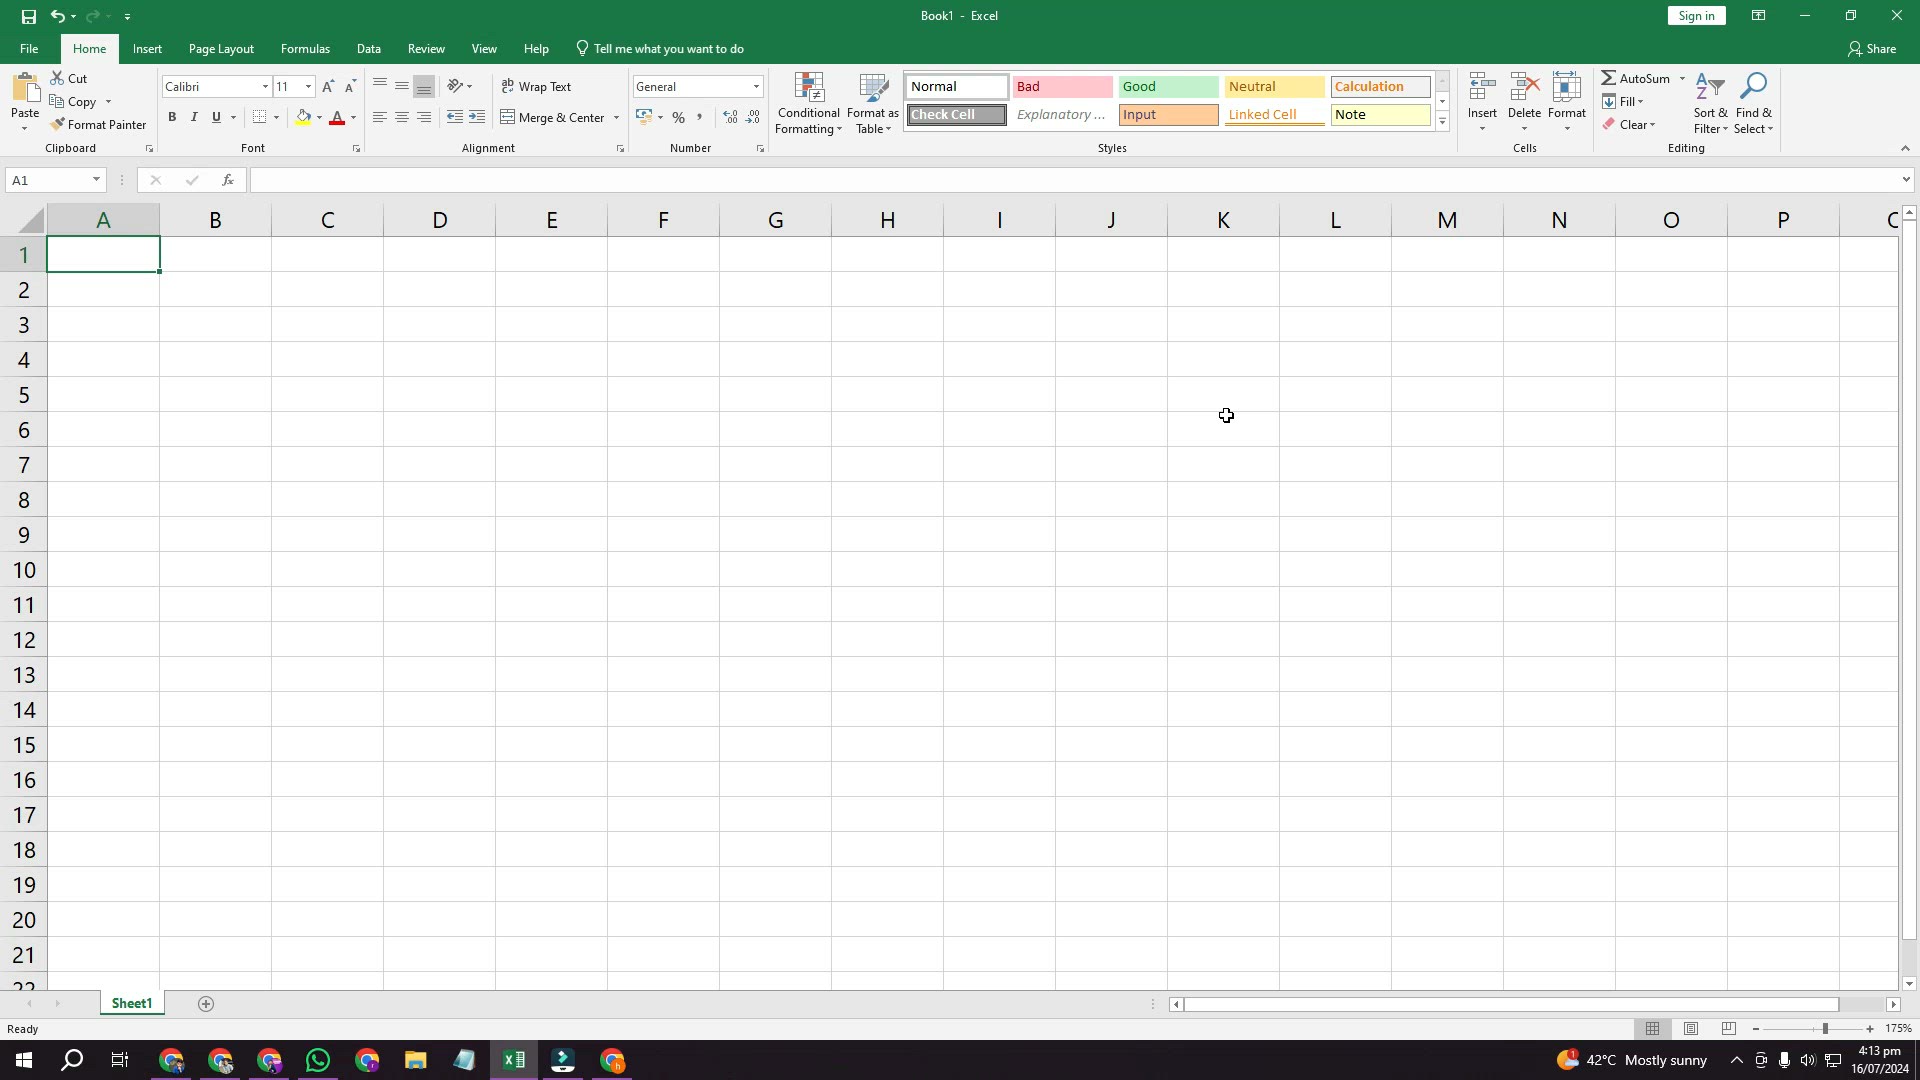The width and height of the screenshot is (1920, 1080).
Task: Expand the formula bar chevron
Action: (1906, 180)
